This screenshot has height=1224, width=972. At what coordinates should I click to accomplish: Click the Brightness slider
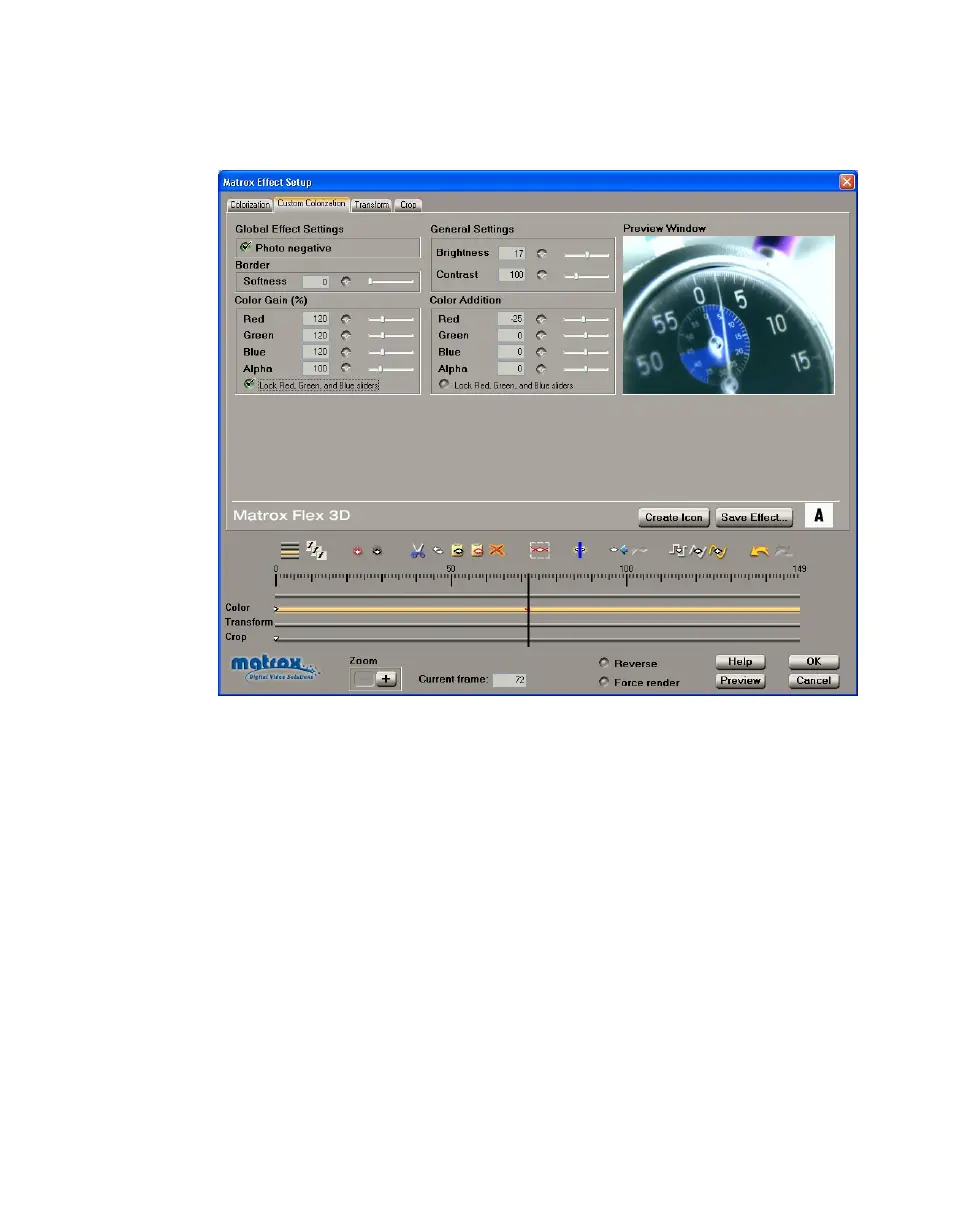(586, 254)
